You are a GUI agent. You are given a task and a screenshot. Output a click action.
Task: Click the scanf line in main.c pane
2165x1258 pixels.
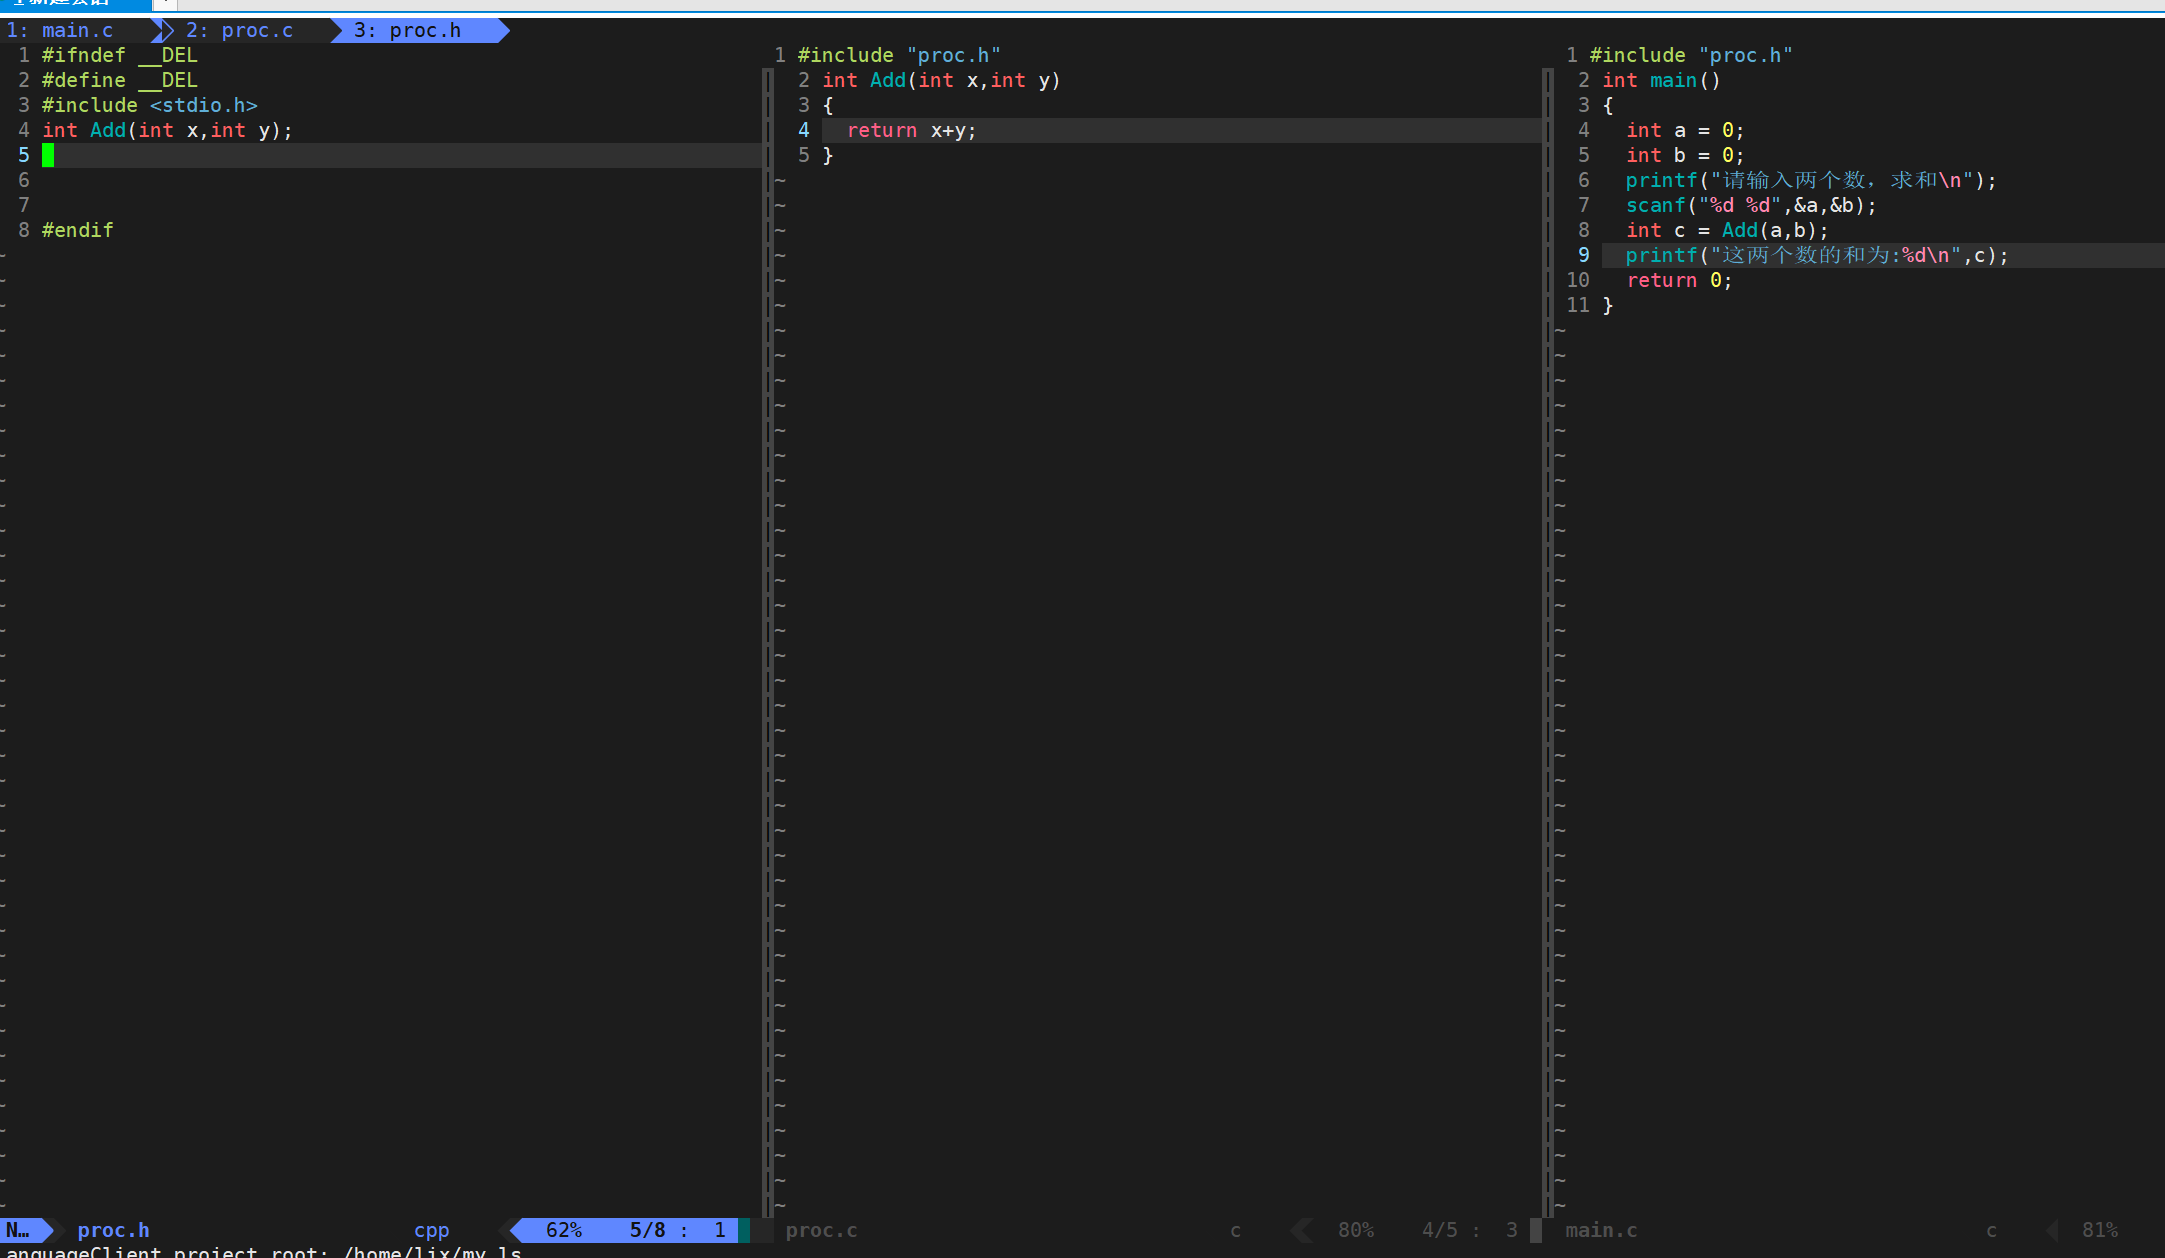1750,205
